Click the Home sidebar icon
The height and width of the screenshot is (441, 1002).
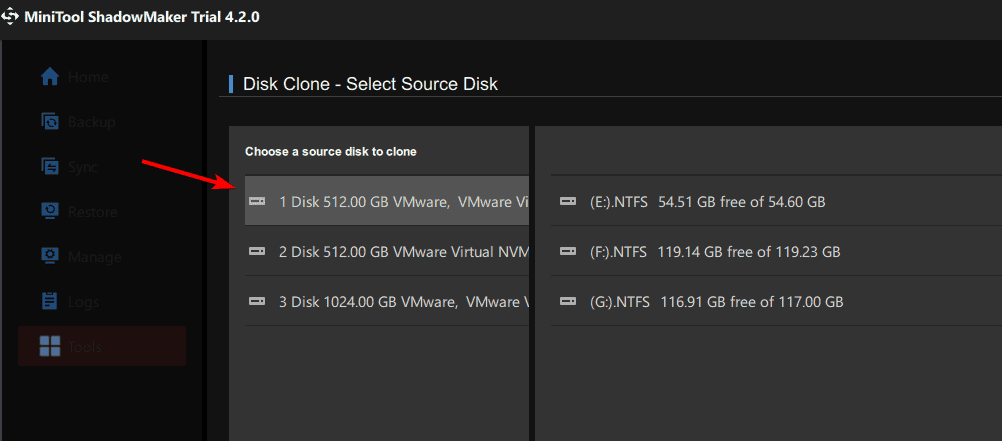[x=49, y=77]
